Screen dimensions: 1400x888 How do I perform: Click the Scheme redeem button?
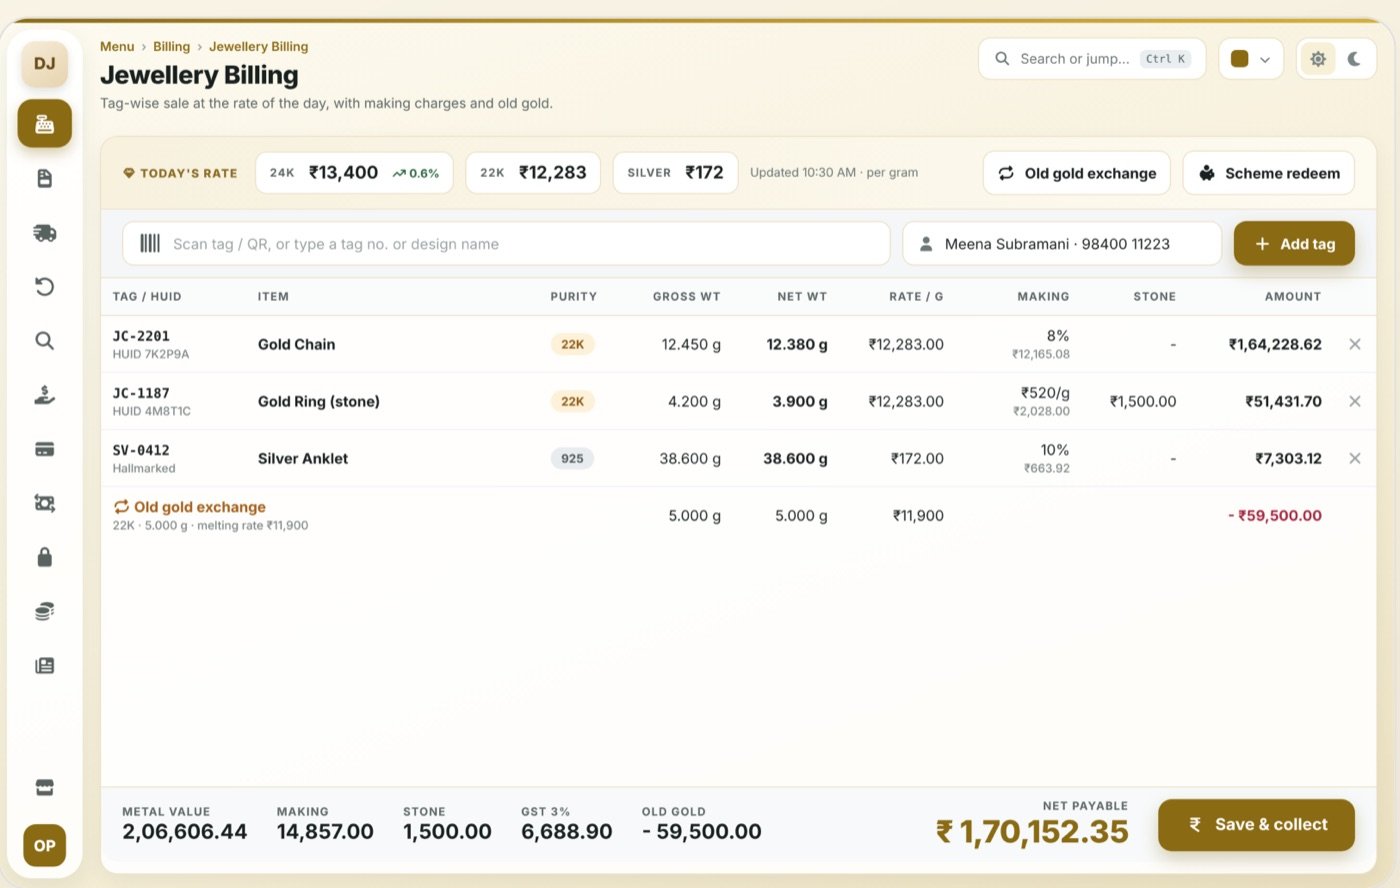point(1269,173)
